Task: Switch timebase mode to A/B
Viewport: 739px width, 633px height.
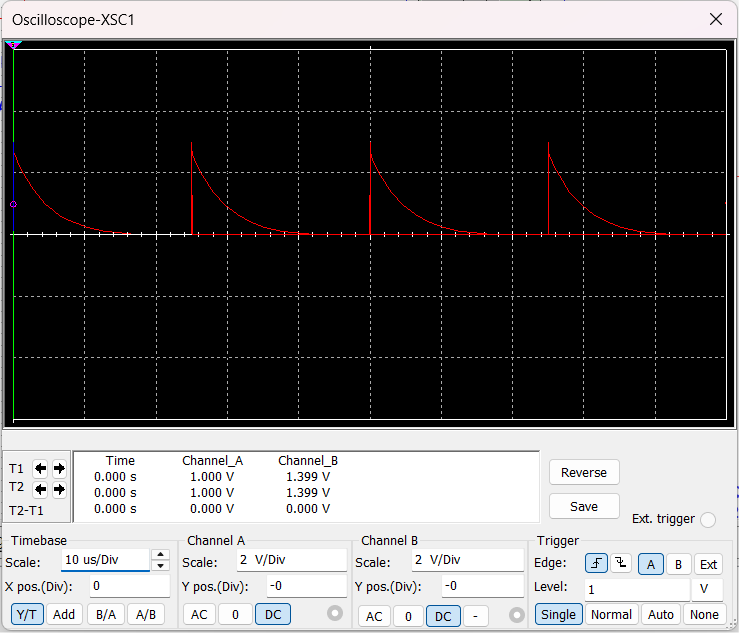Action: pyautogui.click(x=146, y=614)
